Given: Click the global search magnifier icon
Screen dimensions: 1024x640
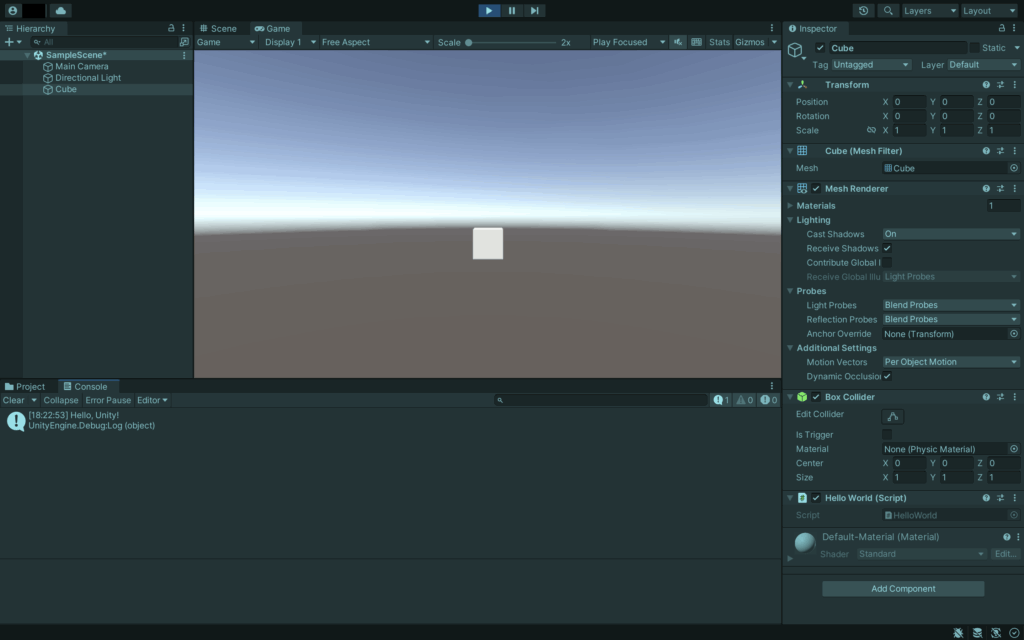Looking at the screenshot, I should [x=887, y=10].
